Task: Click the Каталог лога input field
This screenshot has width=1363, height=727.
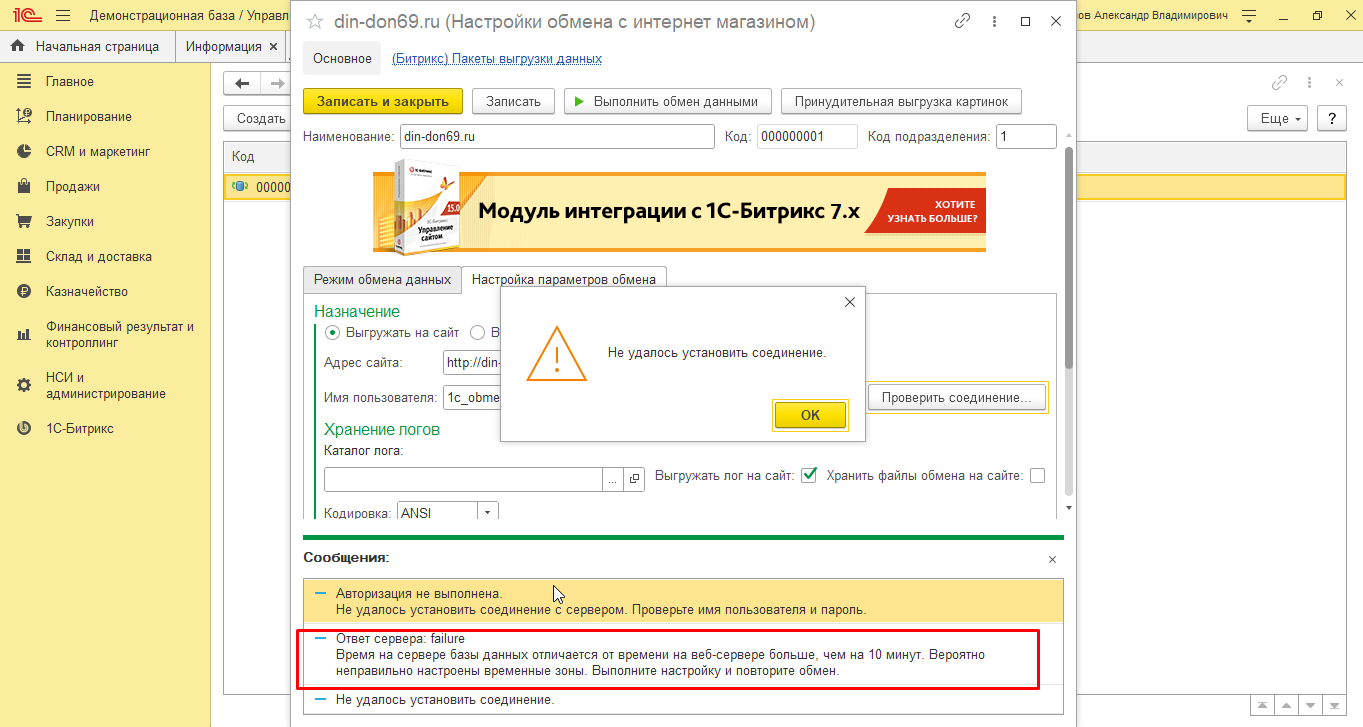Action: click(x=463, y=479)
